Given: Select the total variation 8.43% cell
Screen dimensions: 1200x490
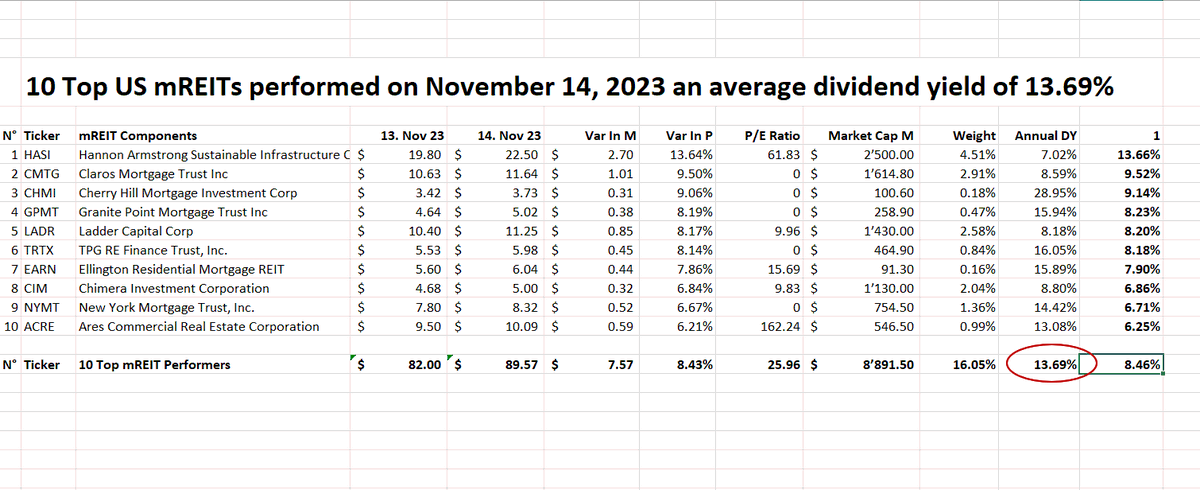Looking at the screenshot, I should 695,365.
